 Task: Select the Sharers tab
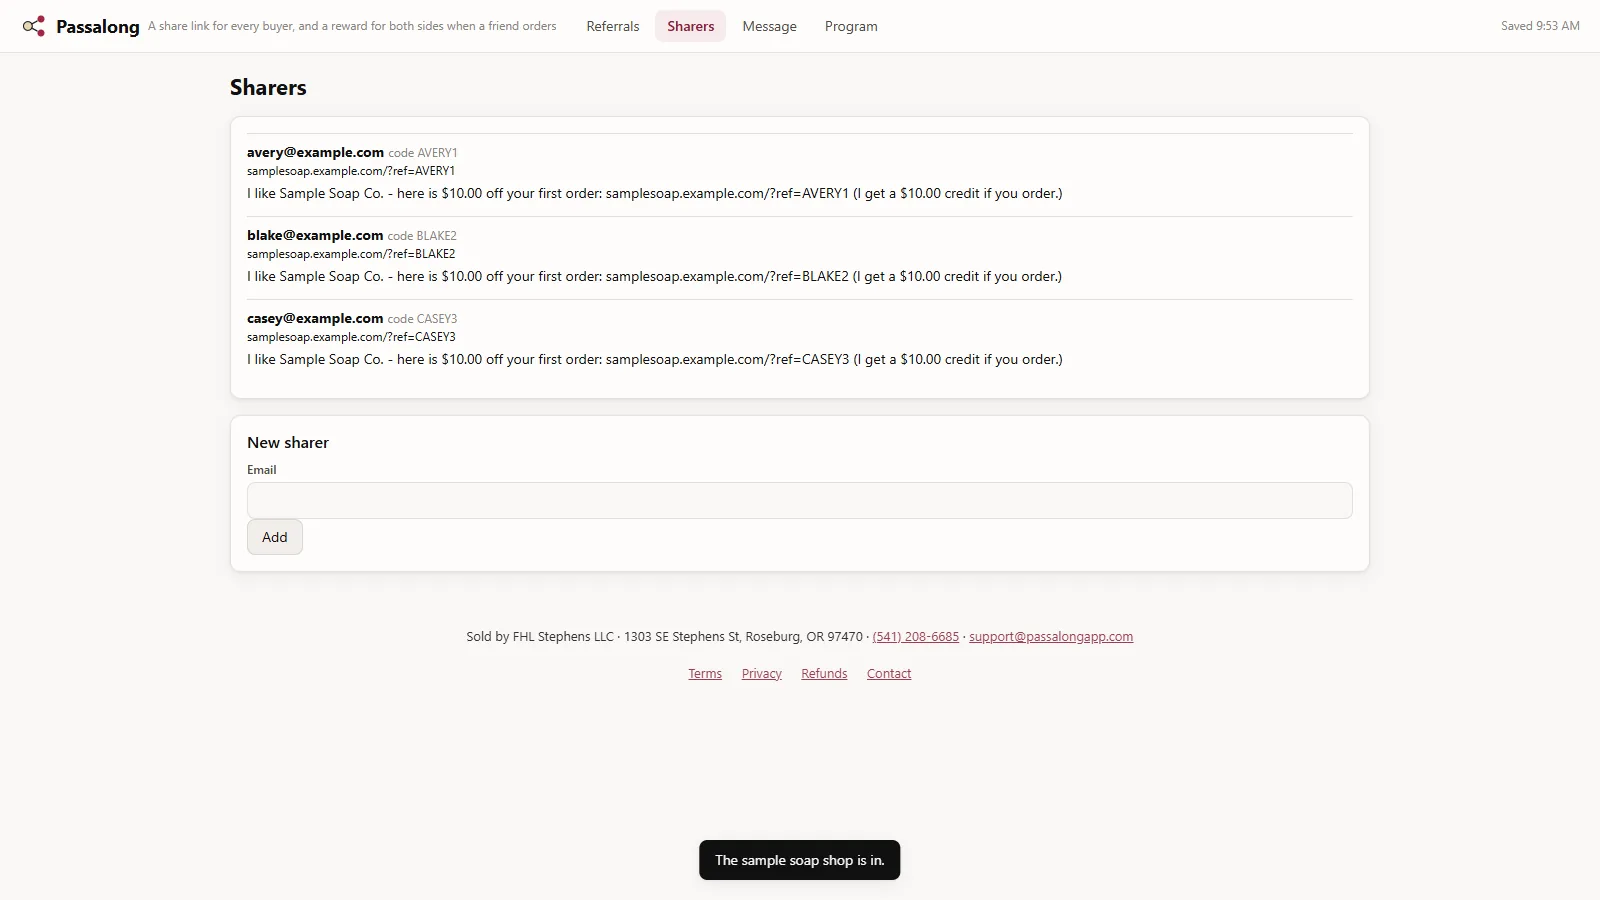pyautogui.click(x=691, y=26)
